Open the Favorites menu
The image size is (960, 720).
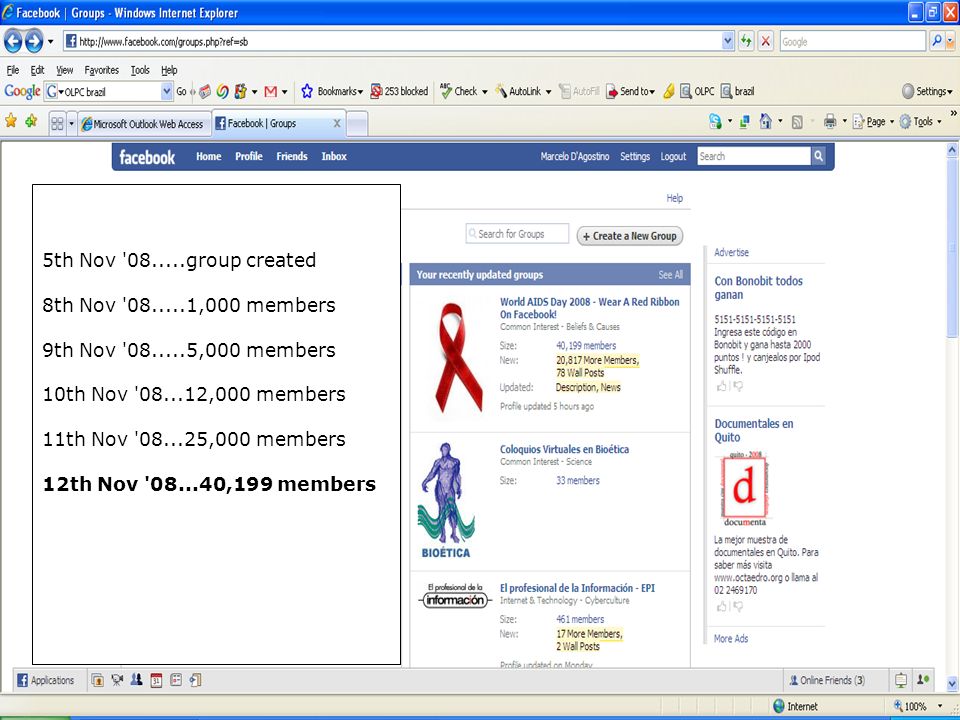[x=102, y=70]
